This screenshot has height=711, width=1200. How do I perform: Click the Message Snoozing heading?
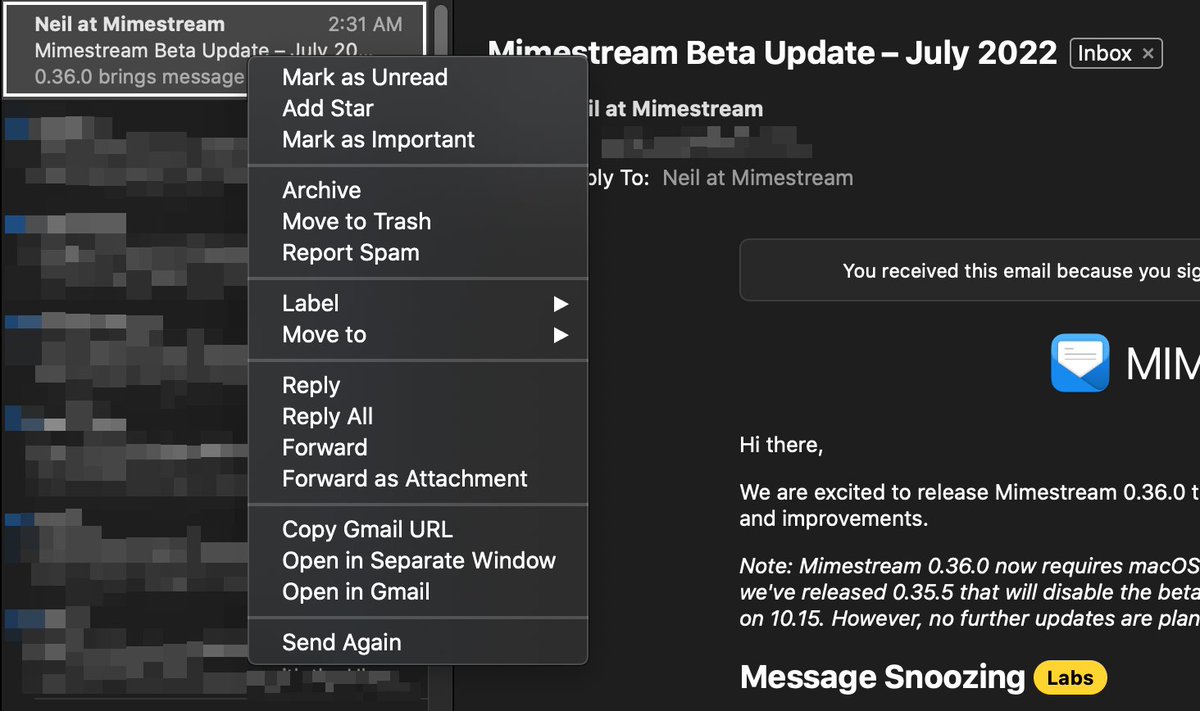click(x=882, y=678)
